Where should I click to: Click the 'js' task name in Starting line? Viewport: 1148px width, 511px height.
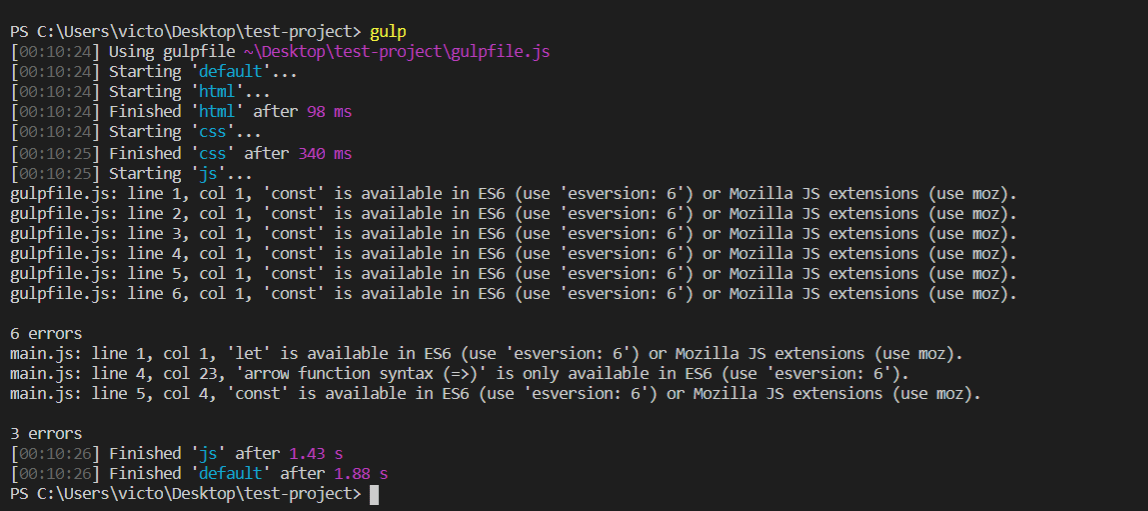(x=209, y=174)
